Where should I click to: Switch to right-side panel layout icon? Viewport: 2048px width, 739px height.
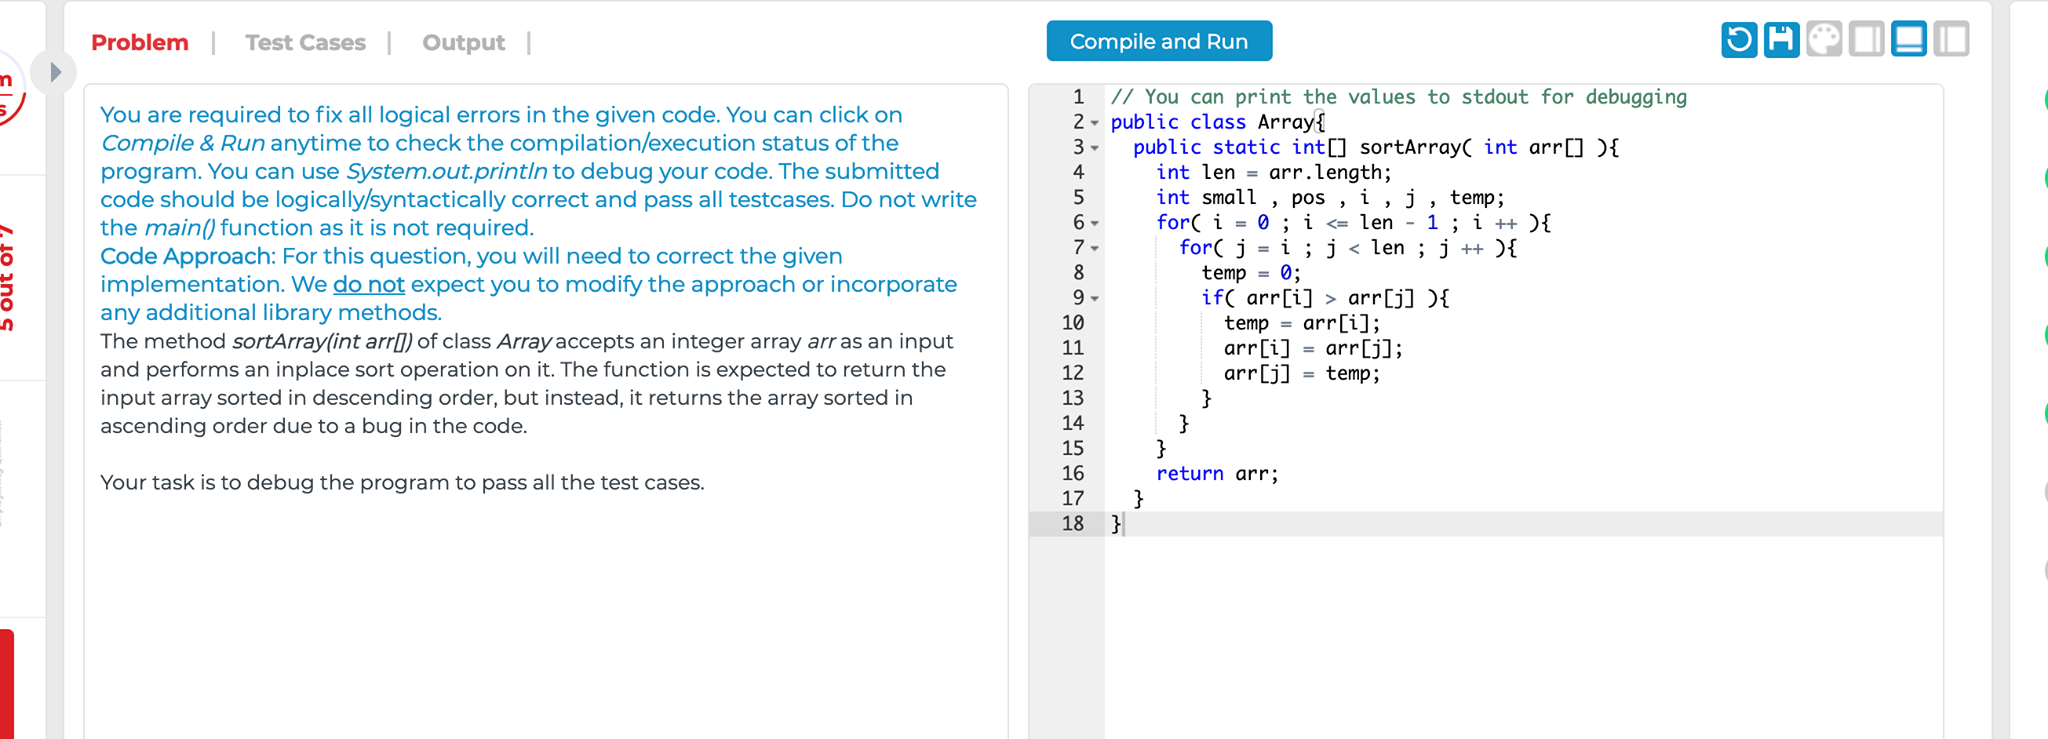click(x=1866, y=40)
